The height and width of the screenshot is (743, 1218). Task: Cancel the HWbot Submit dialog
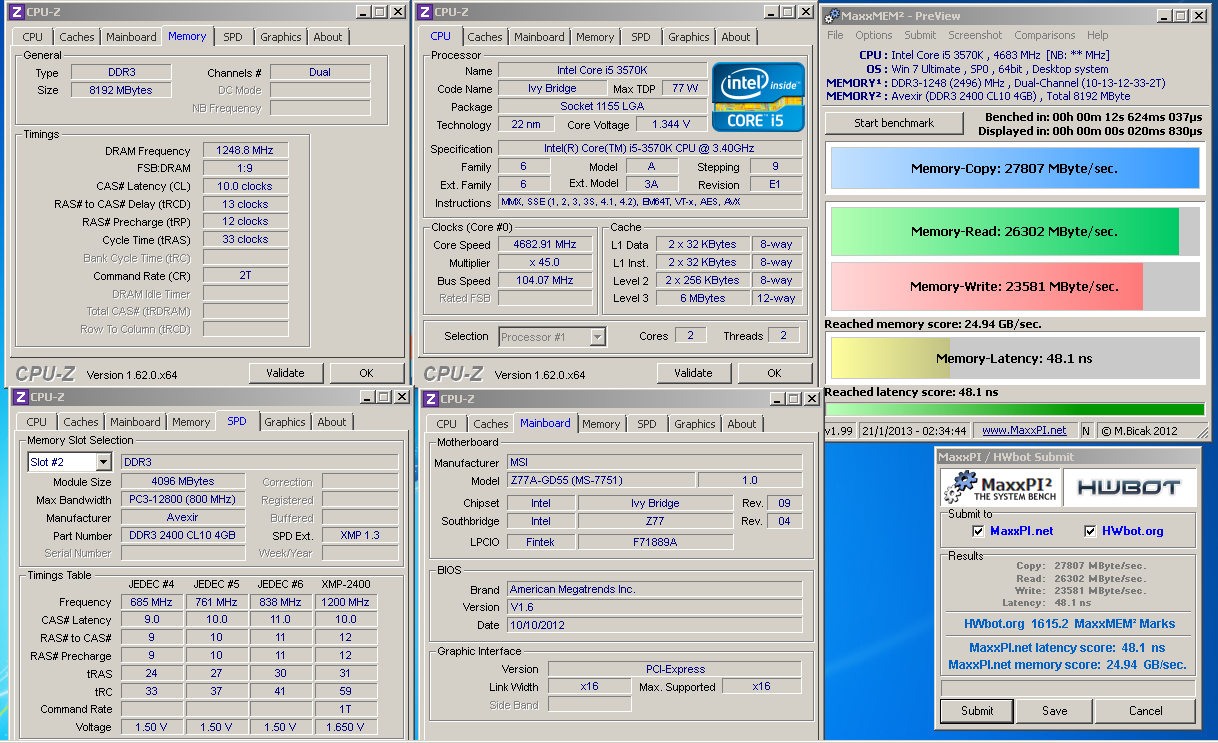[1146, 711]
